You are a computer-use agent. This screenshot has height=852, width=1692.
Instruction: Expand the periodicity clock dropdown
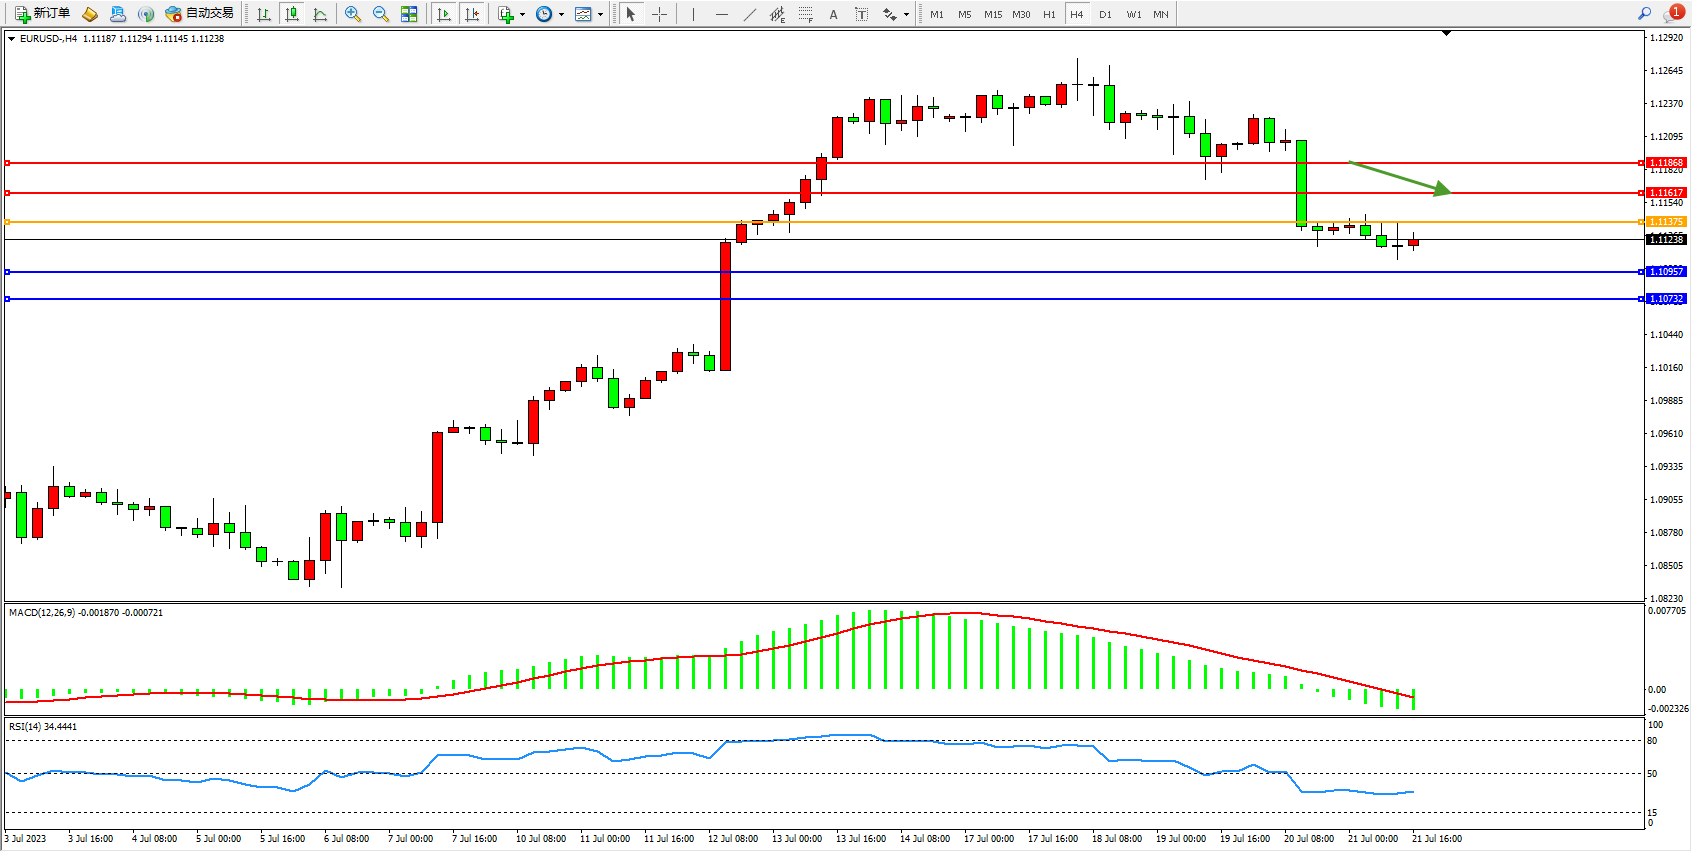pos(561,14)
